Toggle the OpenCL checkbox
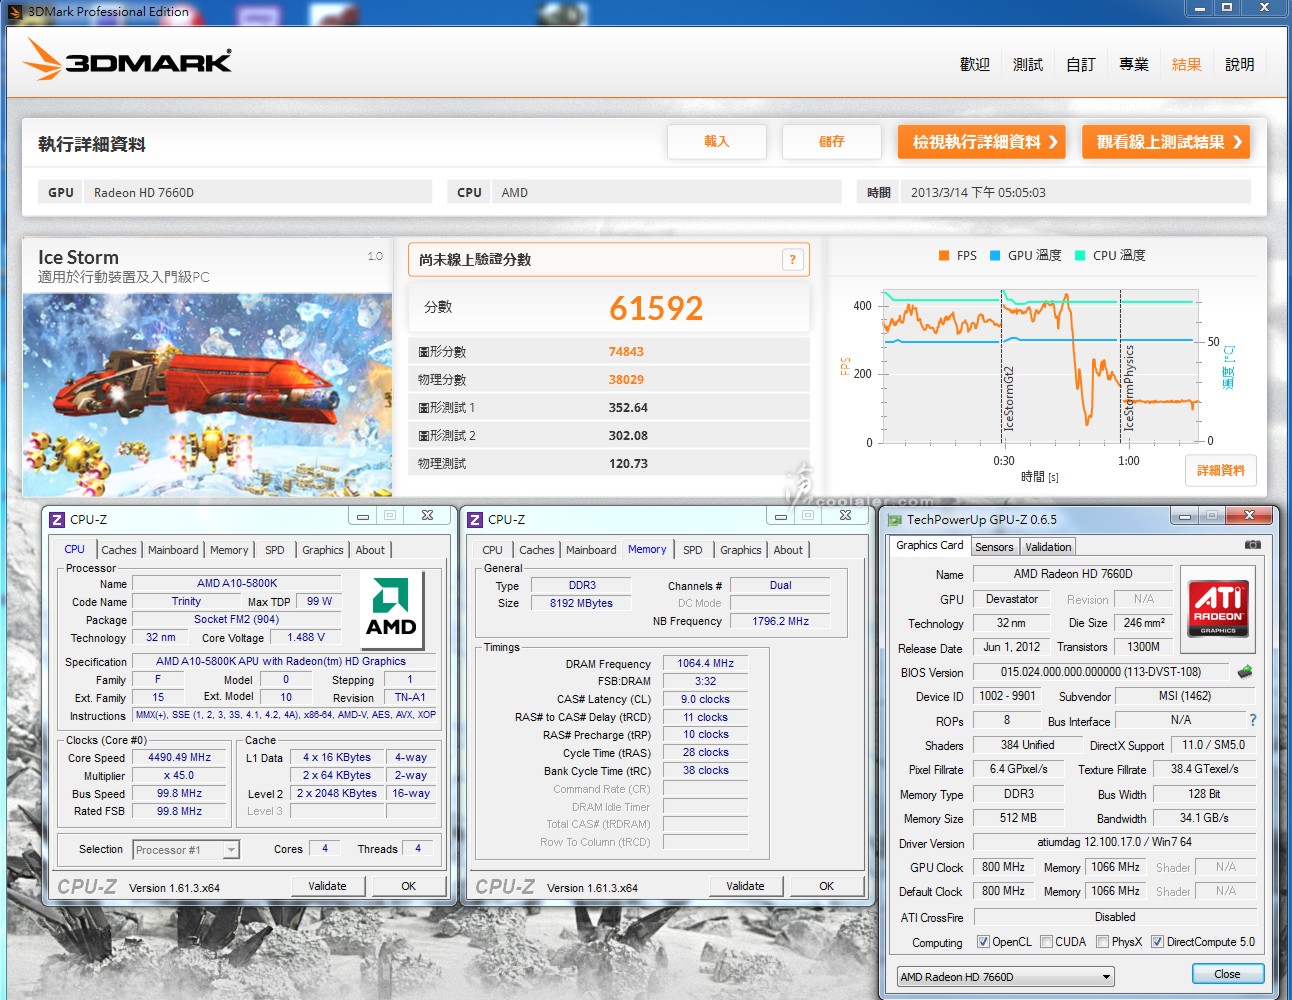Viewport: 1292px width, 1000px height. click(983, 942)
